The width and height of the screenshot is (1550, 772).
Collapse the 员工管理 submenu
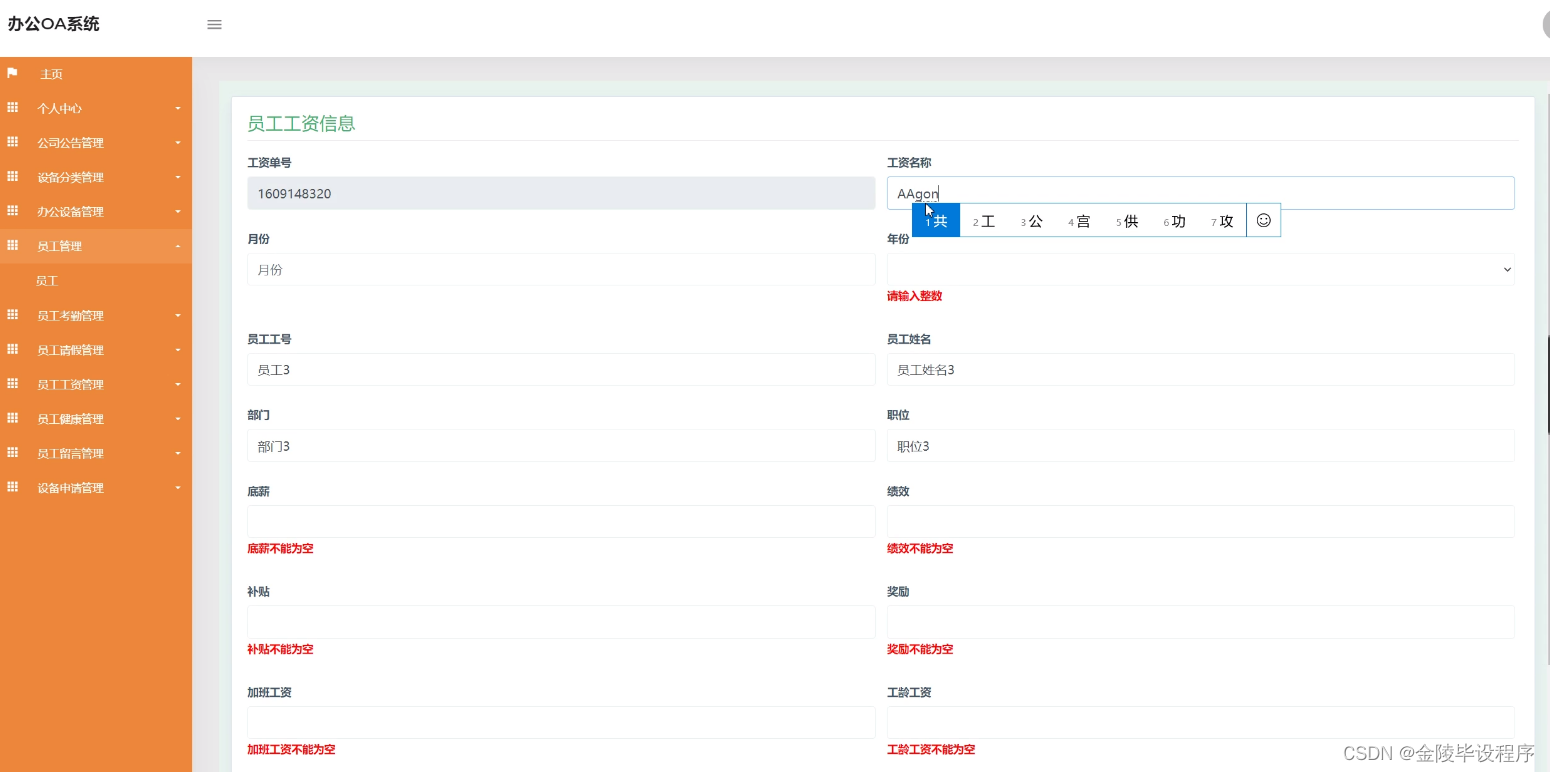[x=95, y=245]
